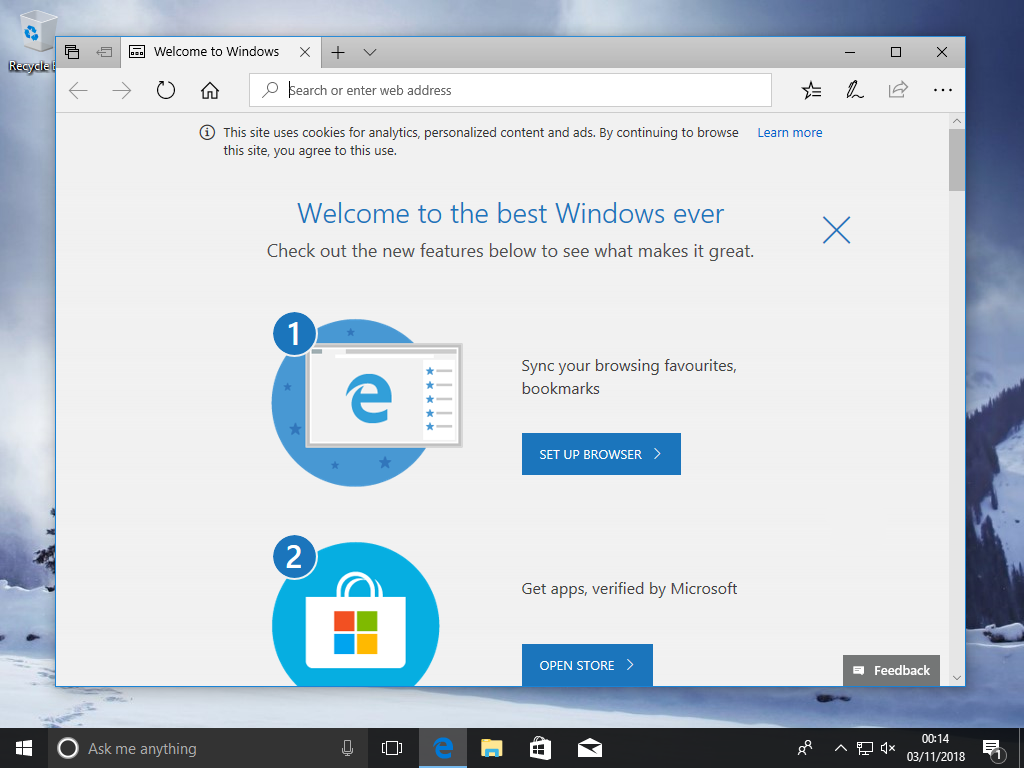Maximize the Edge window
1024x768 pixels.
coord(896,52)
